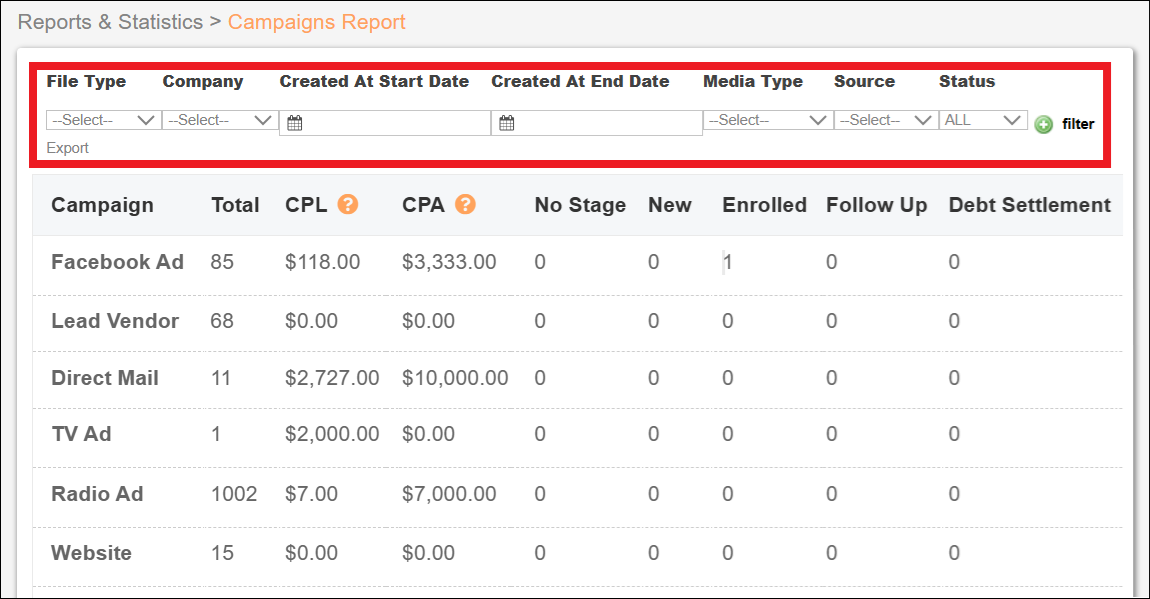
Task: Click TV Ad CPL $2,000.00
Action: (332, 434)
